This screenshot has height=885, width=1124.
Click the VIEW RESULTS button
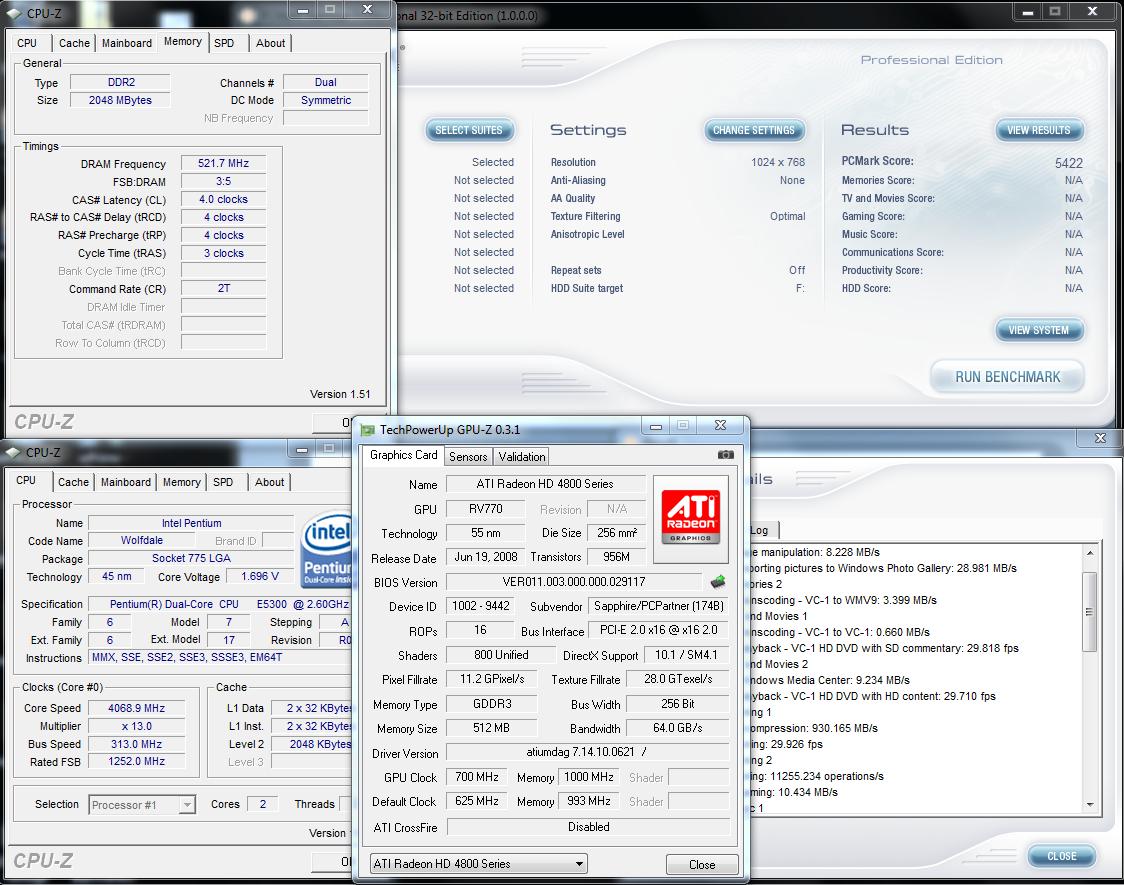coord(1039,130)
